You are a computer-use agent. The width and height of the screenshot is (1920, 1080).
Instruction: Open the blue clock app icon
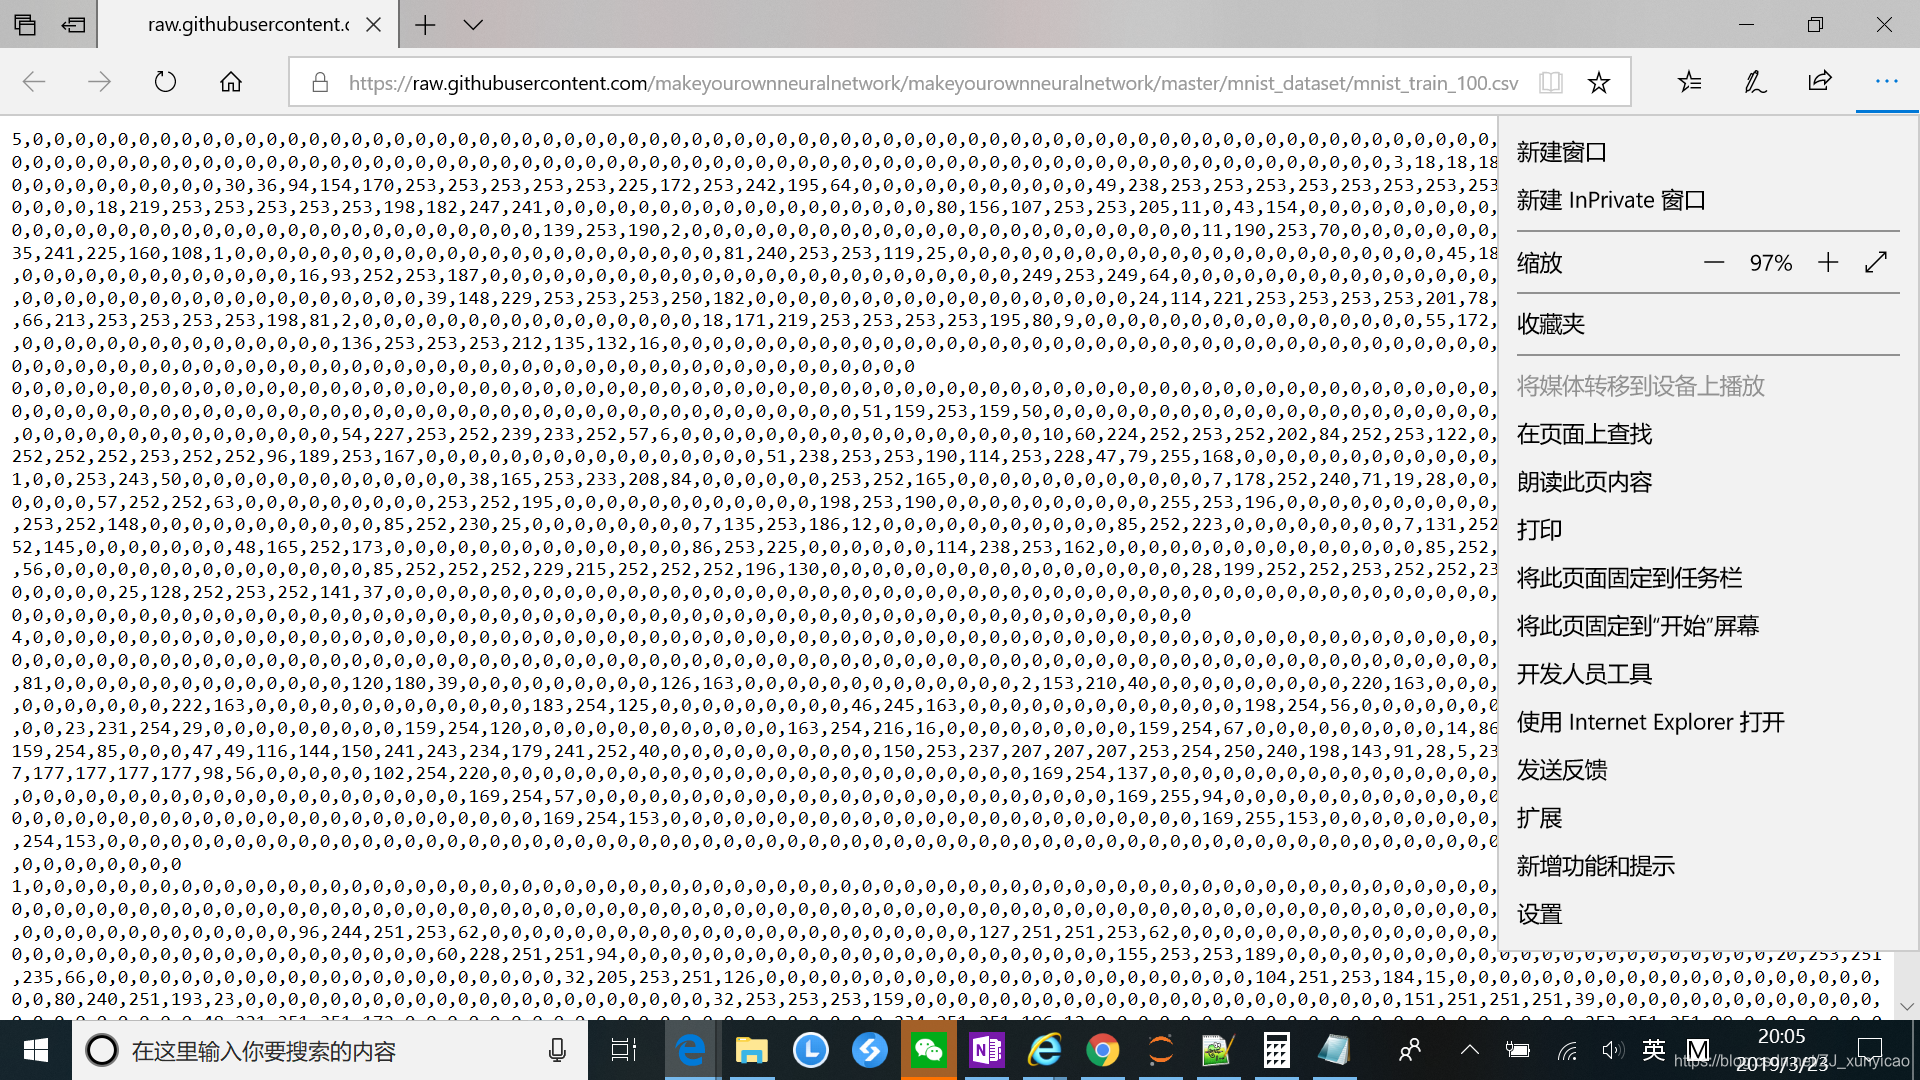click(x=811, y=1050)
